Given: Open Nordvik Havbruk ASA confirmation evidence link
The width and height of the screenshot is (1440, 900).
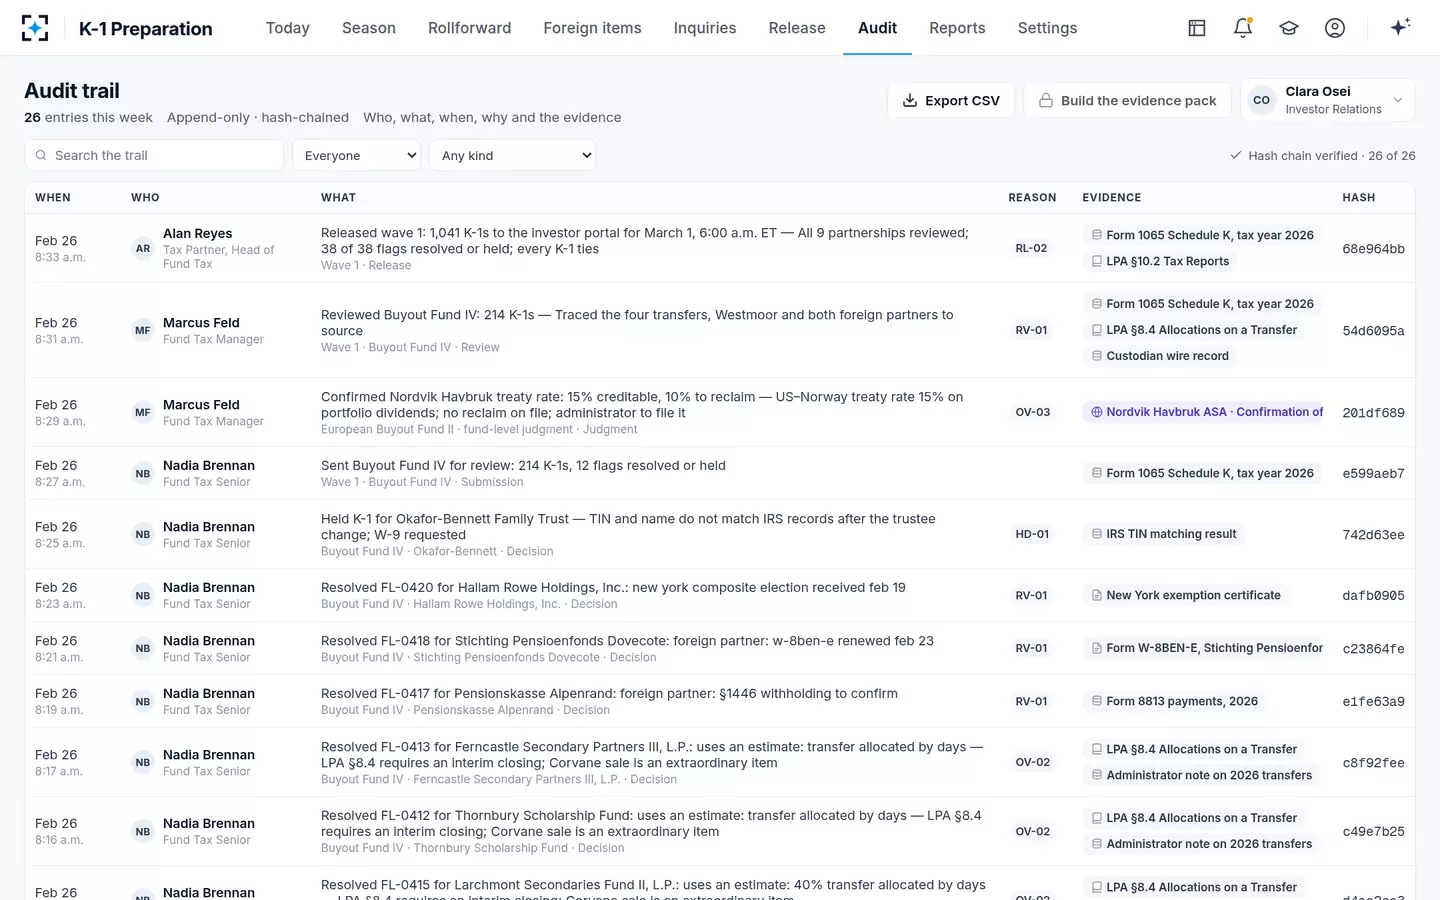Looking at the screenshot, I should 1203,412.
